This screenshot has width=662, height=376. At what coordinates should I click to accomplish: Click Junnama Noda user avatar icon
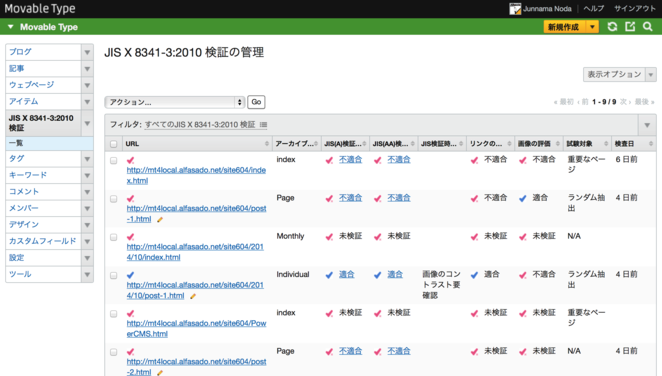click(x=515, y=9)
